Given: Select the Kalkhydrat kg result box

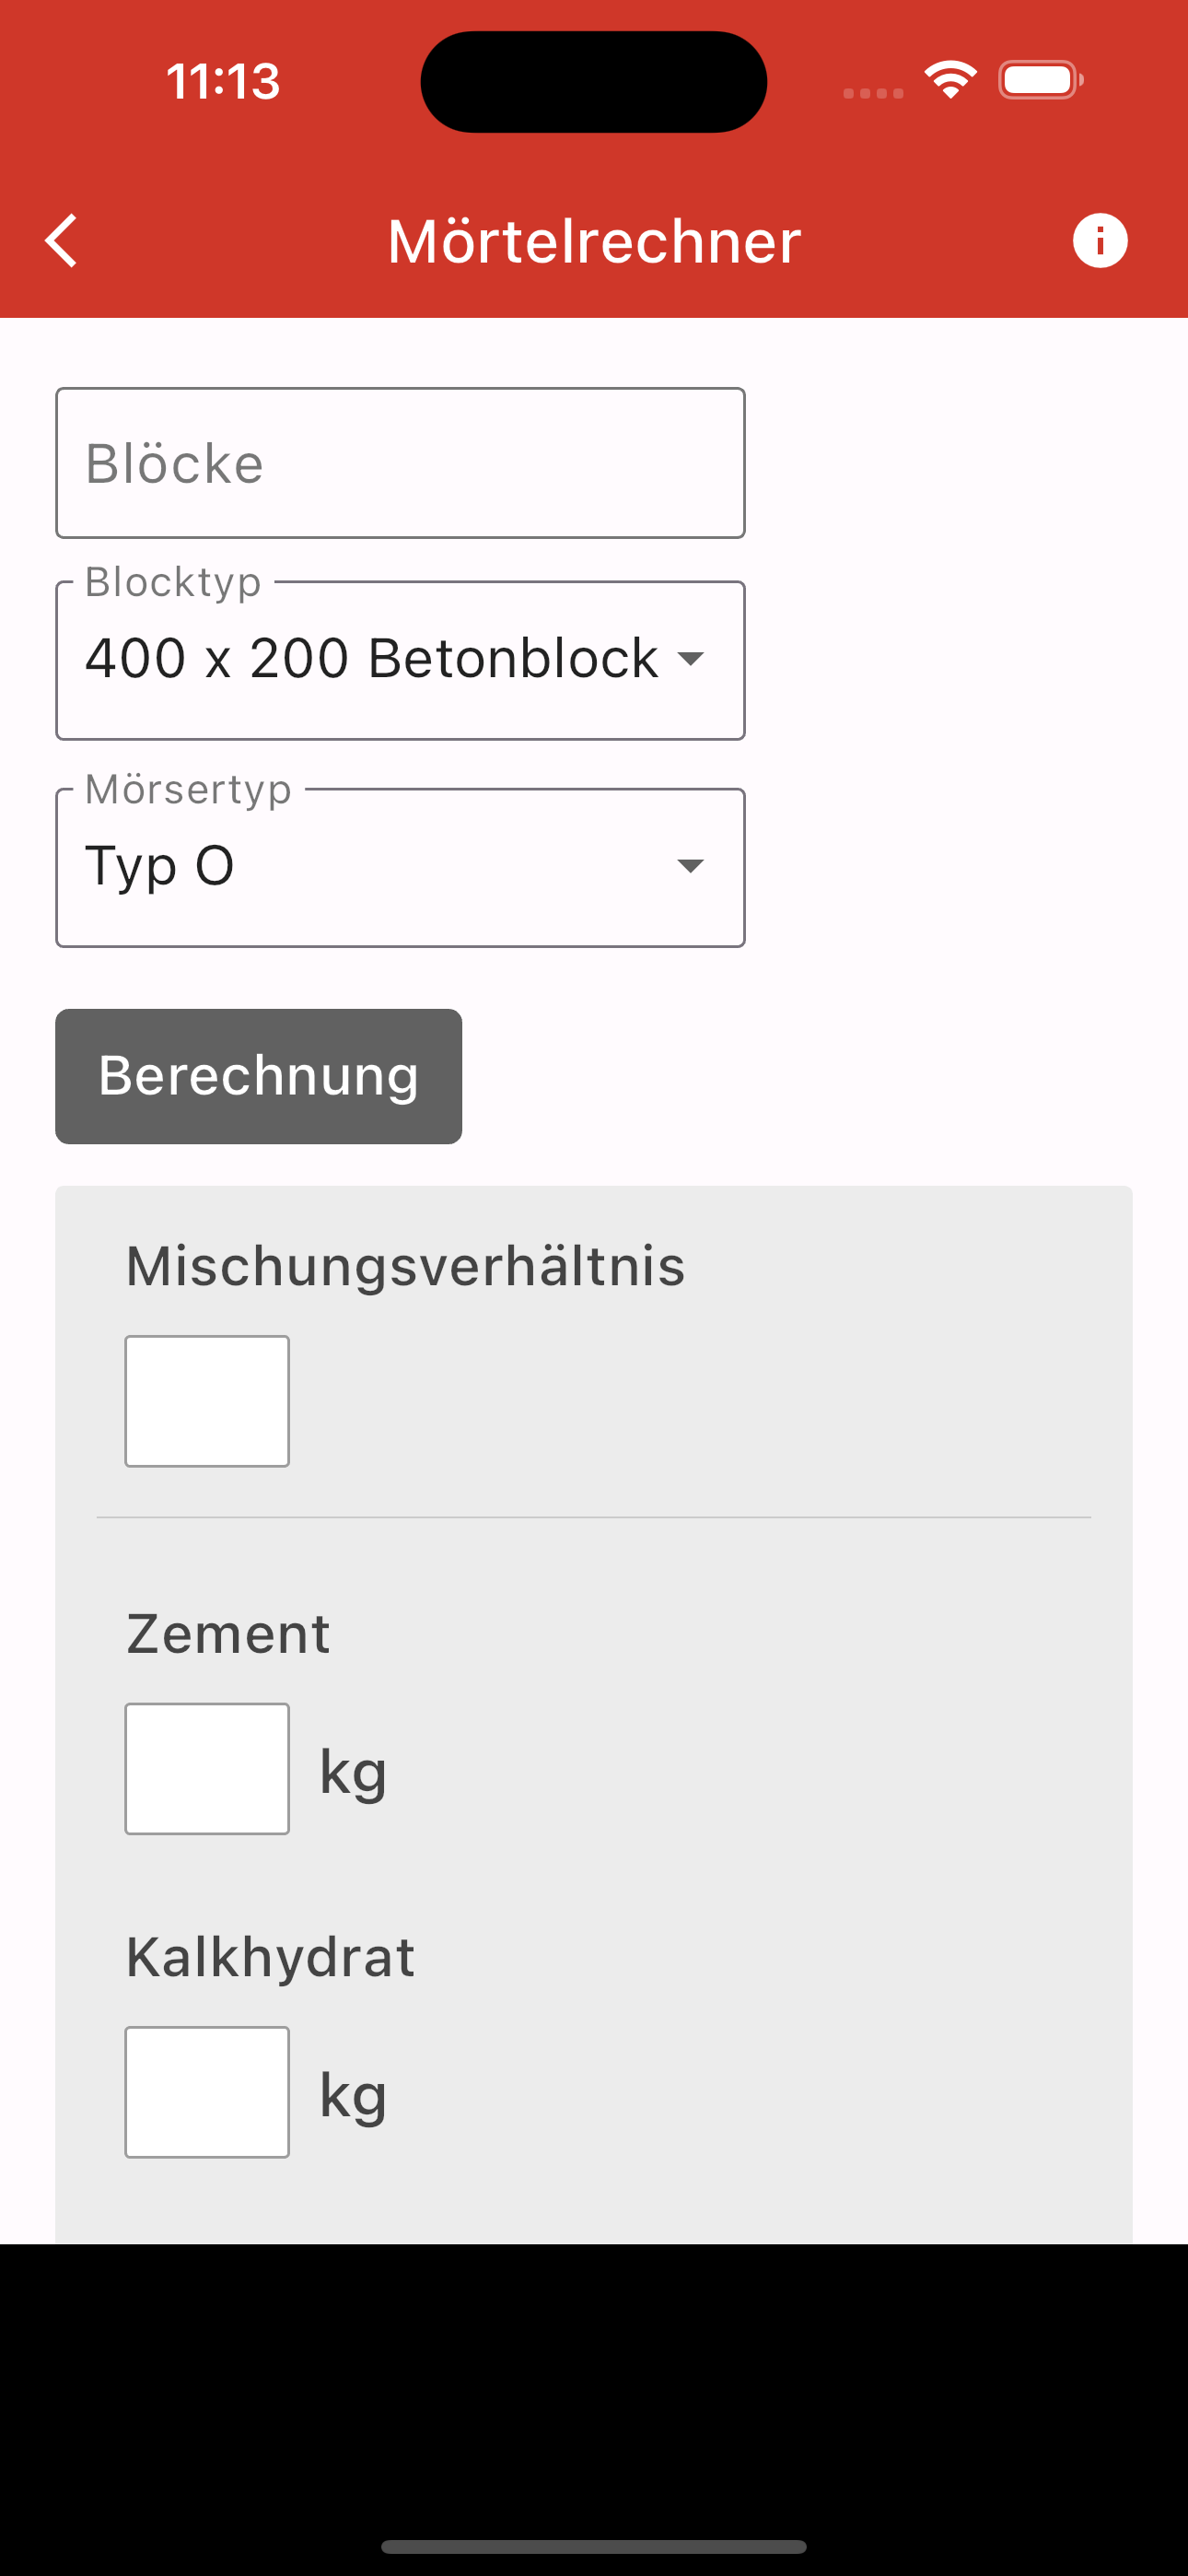Looking at the screenshot, I should click(207, 2092).
